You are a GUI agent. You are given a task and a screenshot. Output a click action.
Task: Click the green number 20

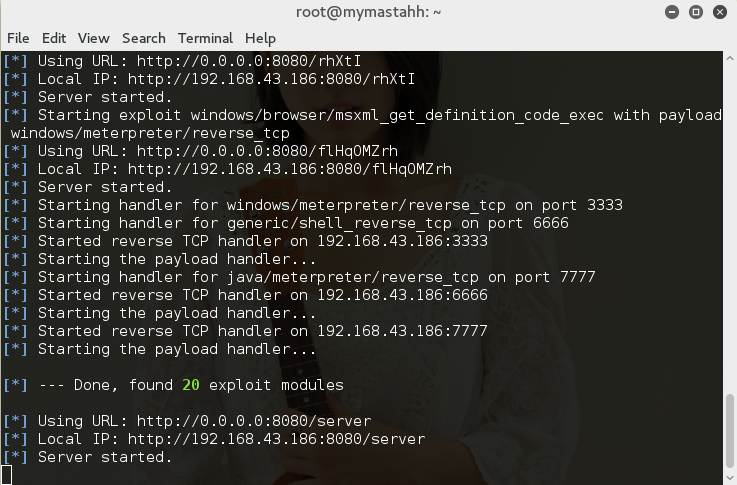pyautogui.click(x=191, y=385)
